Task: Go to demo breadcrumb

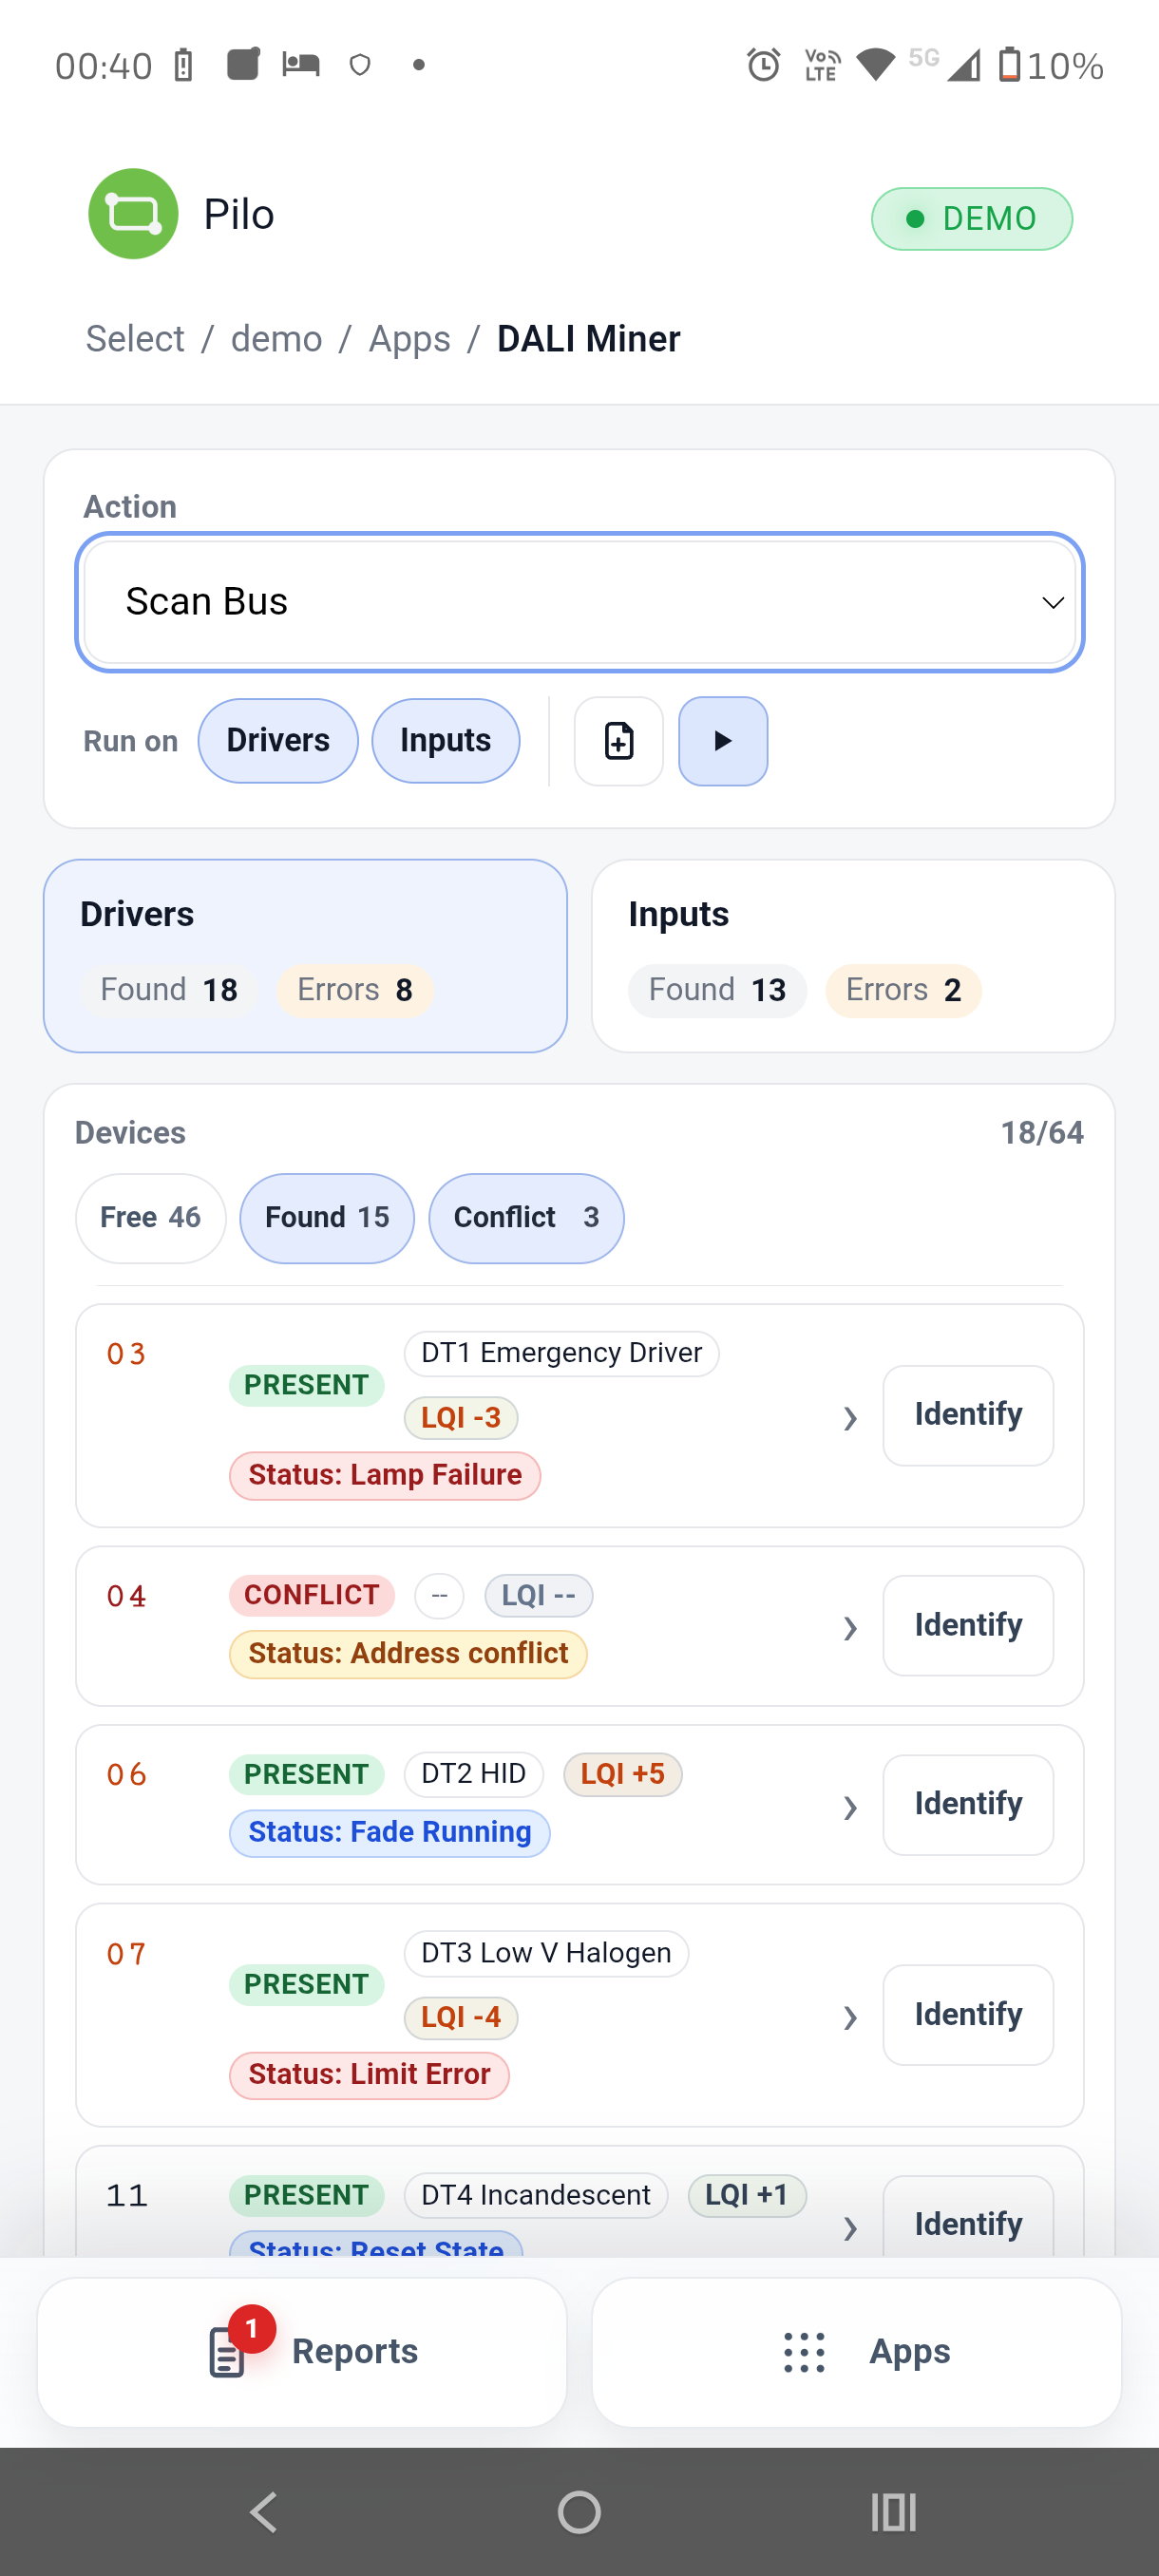Action: point(277,339)
